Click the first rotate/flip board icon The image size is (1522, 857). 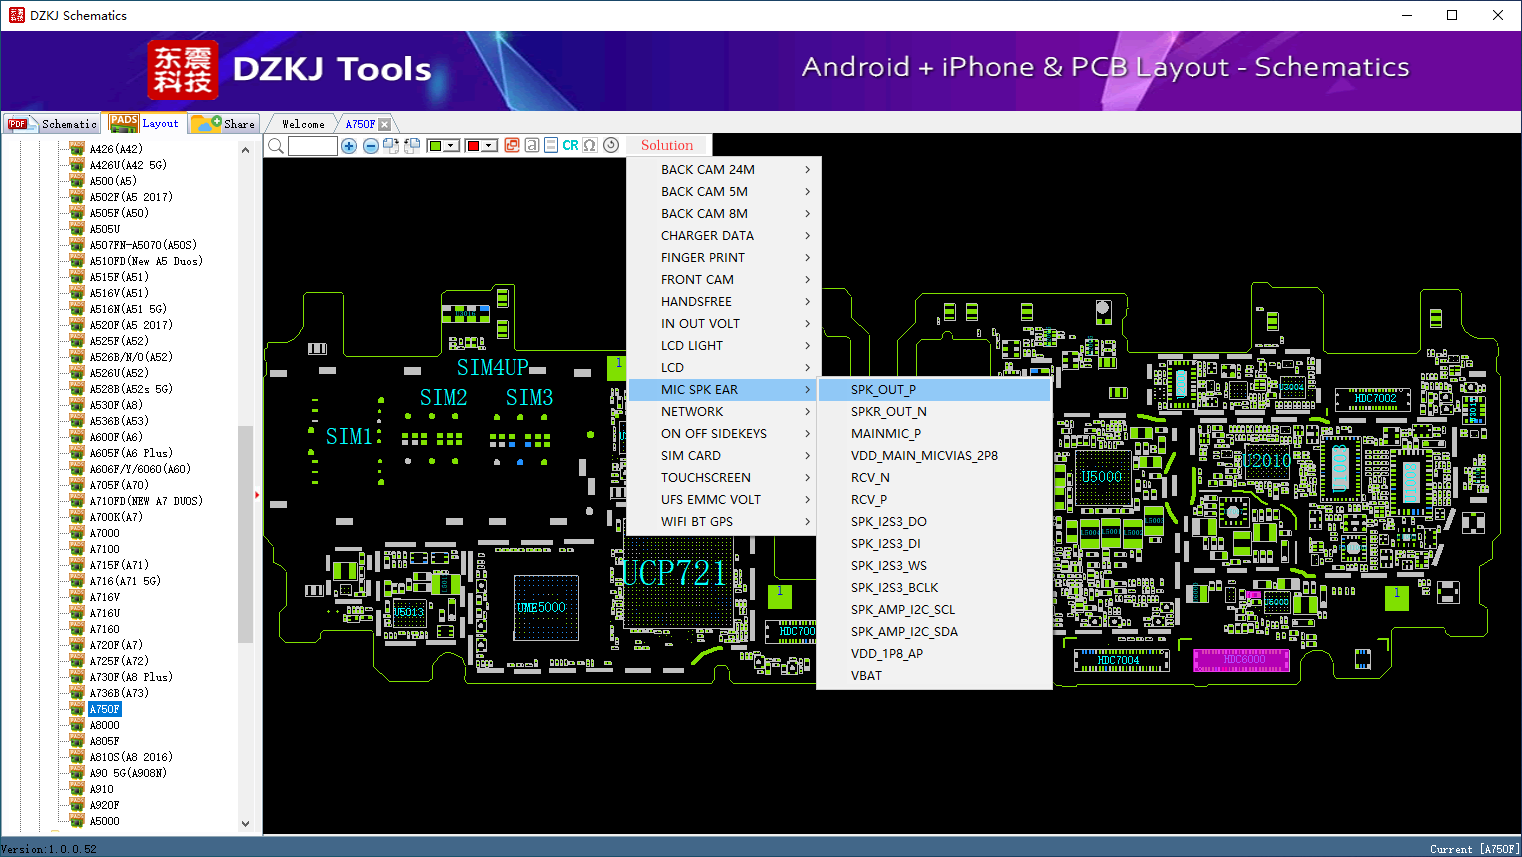[x=391, y=146]
